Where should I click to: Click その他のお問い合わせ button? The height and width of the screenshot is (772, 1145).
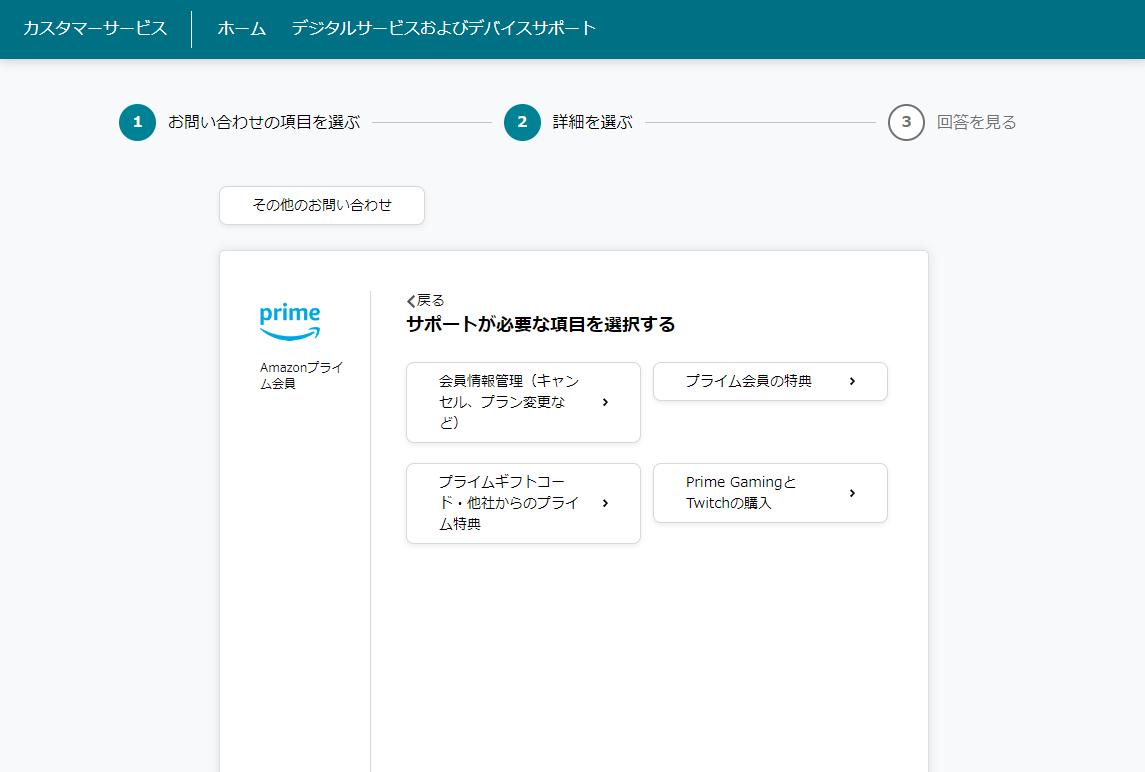[322, 205]
